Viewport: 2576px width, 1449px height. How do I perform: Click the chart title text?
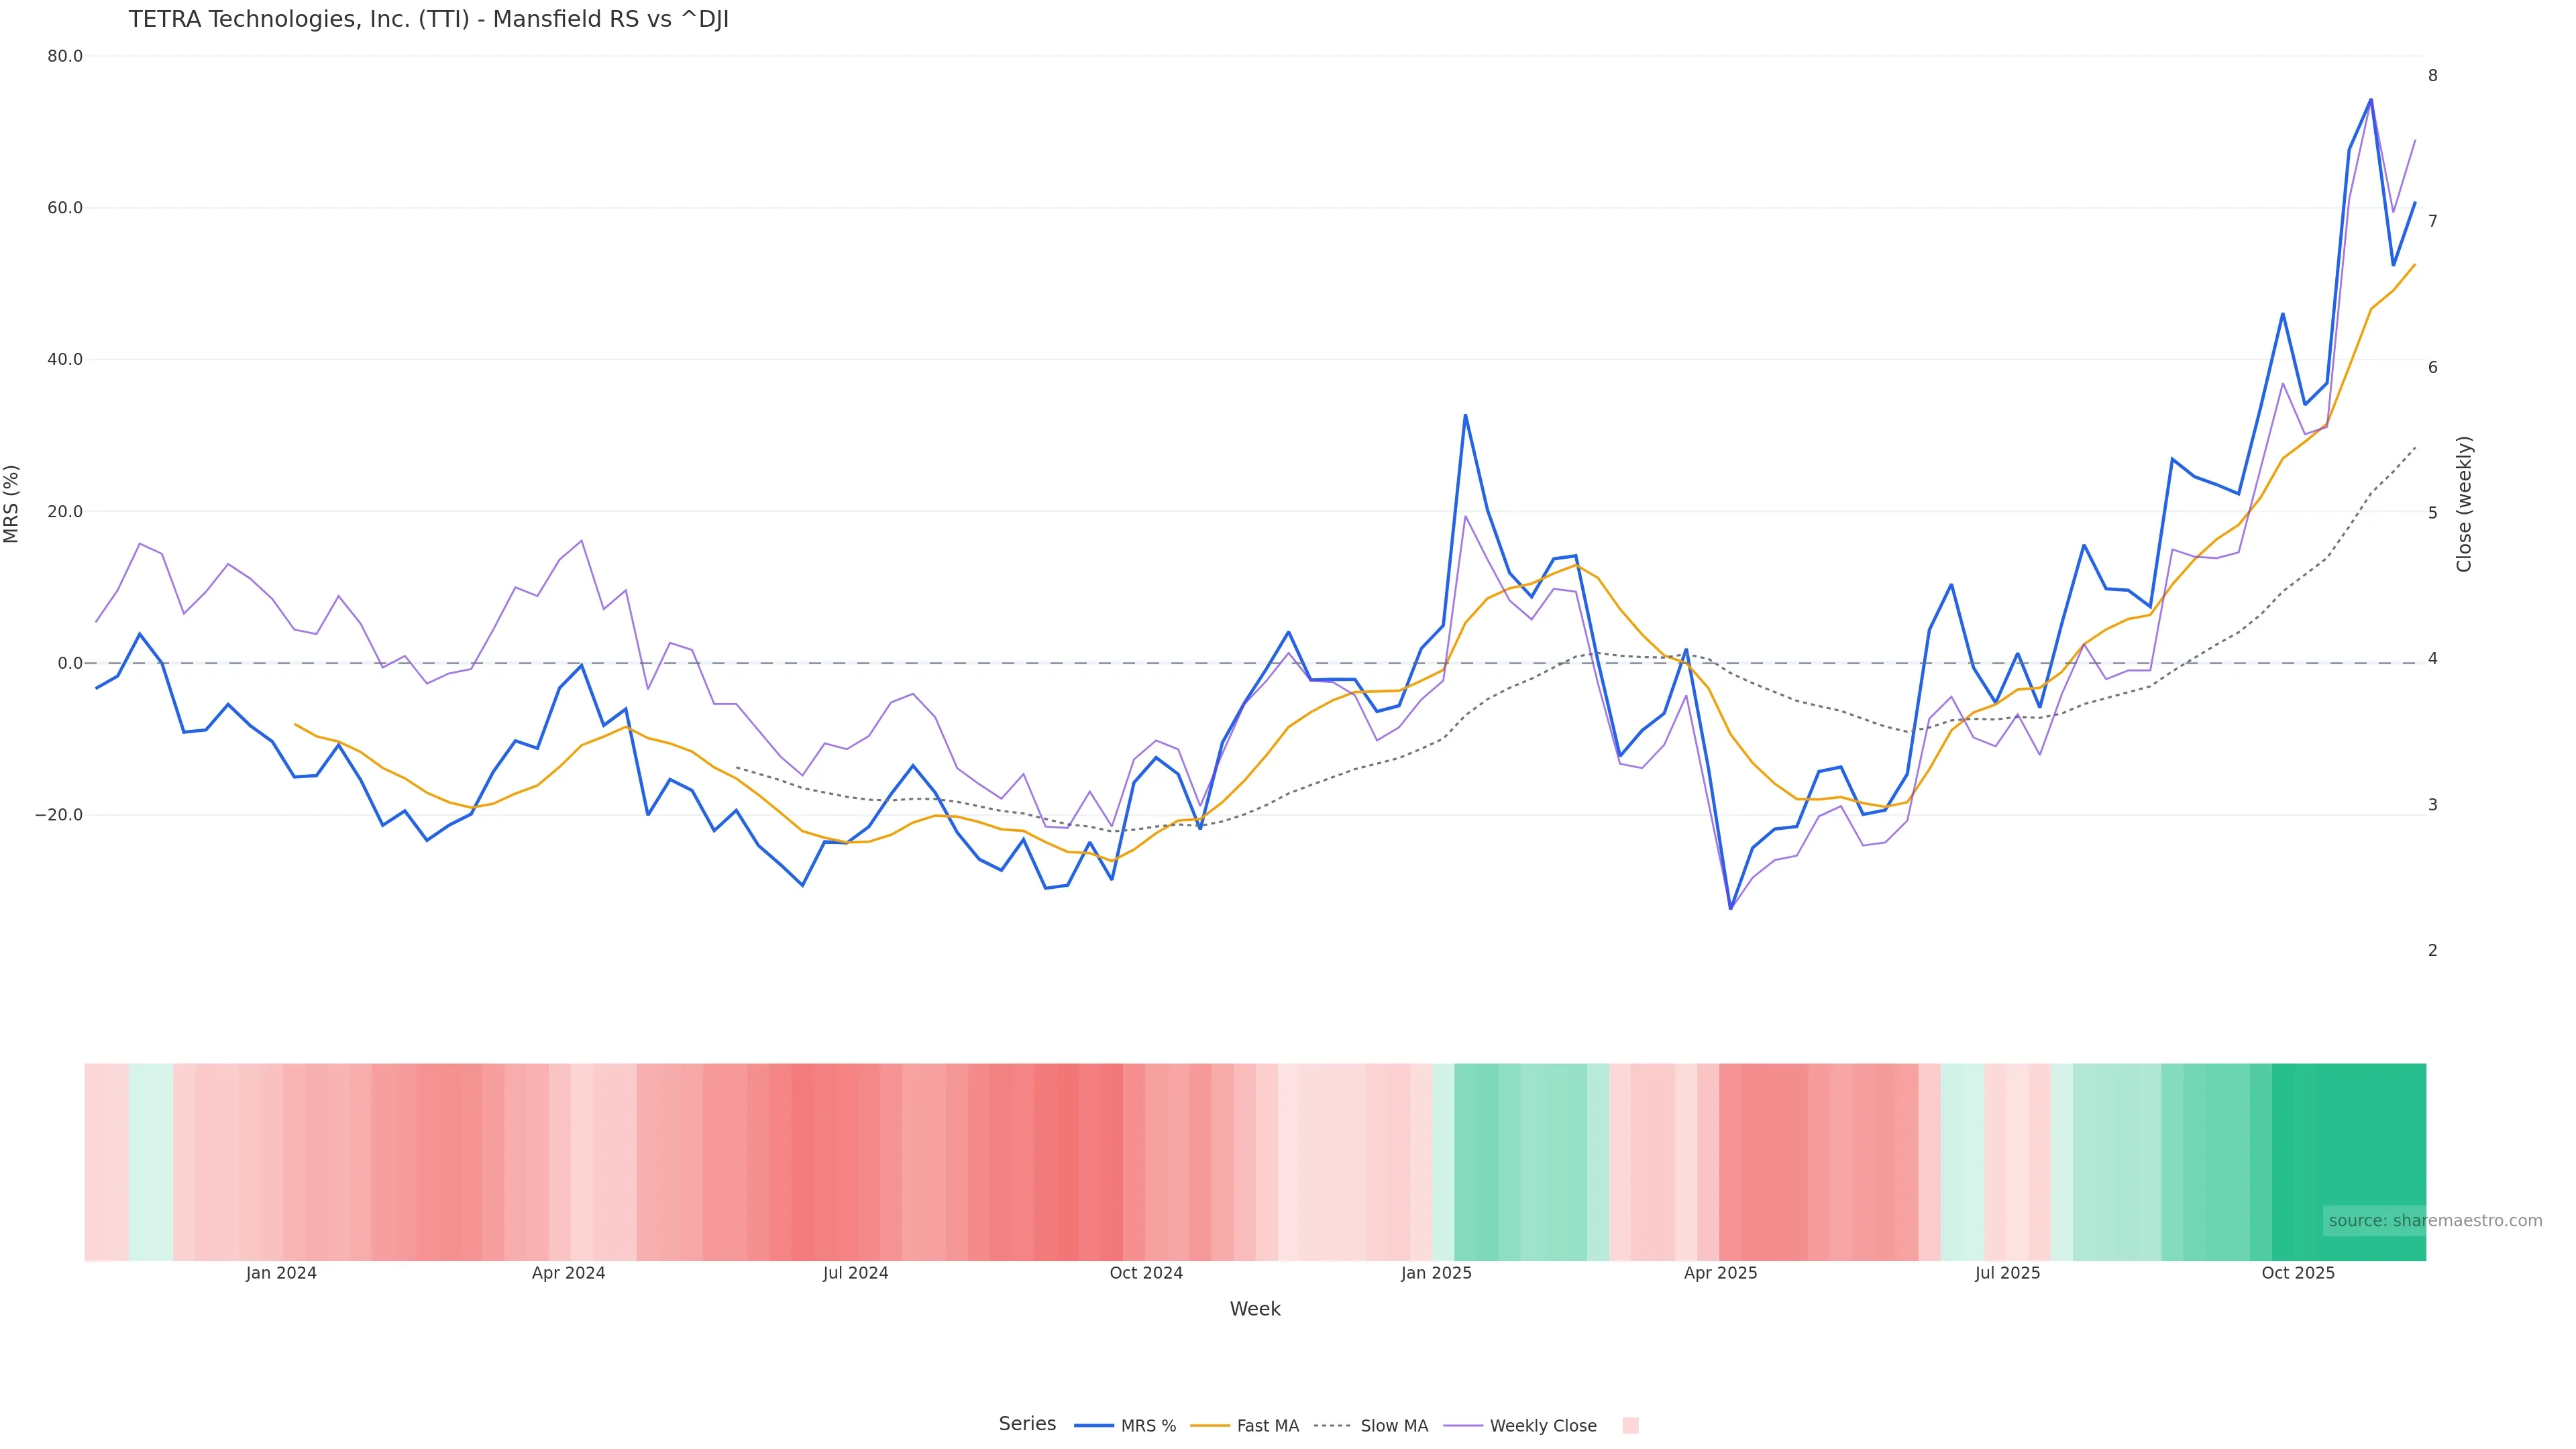[x=428, y=20]
